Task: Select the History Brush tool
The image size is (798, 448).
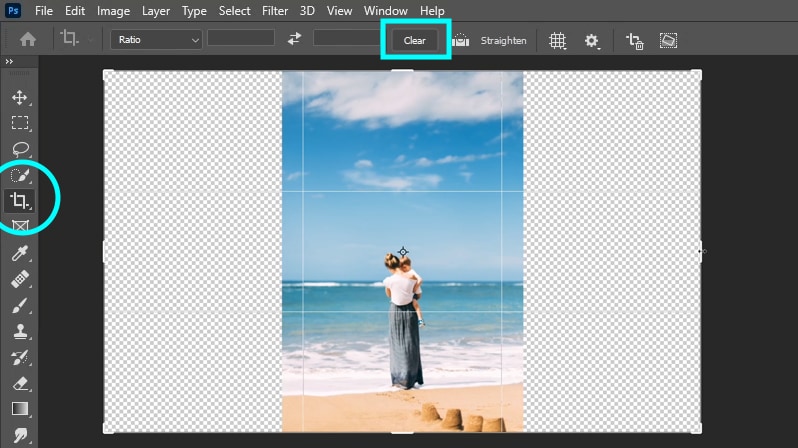Action: (x=20, y=357)
